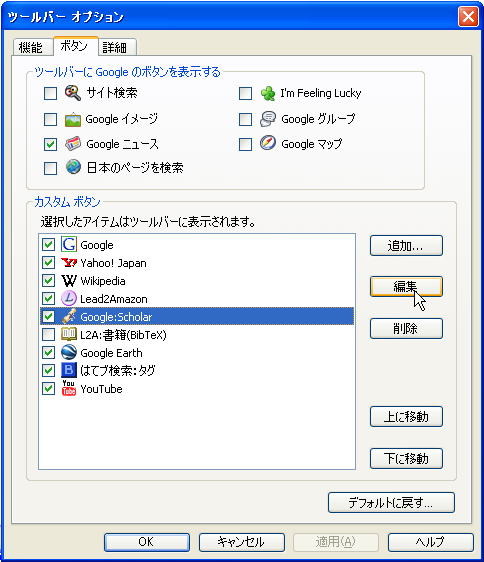Click the Google:Scholar icon

[68, 316]
